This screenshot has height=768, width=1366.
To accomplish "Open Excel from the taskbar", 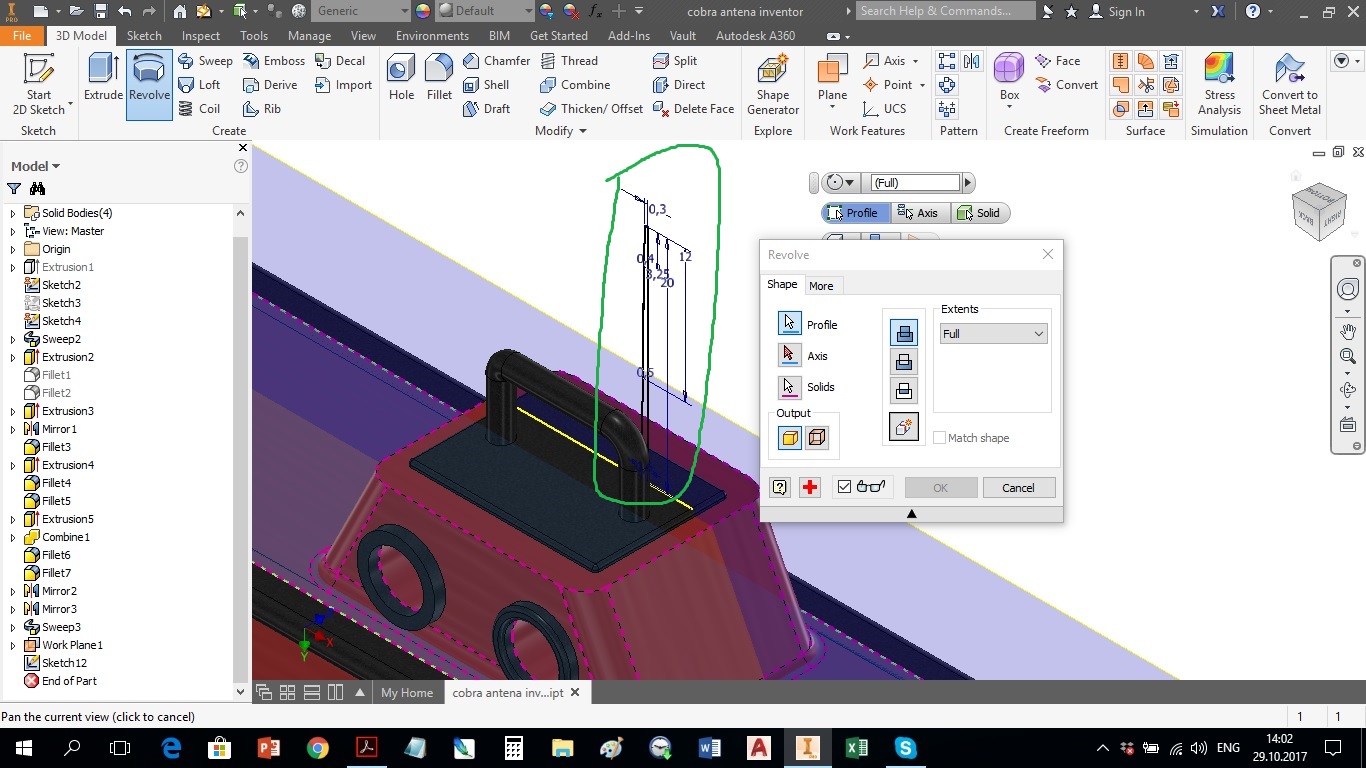I will pos(855,747).
